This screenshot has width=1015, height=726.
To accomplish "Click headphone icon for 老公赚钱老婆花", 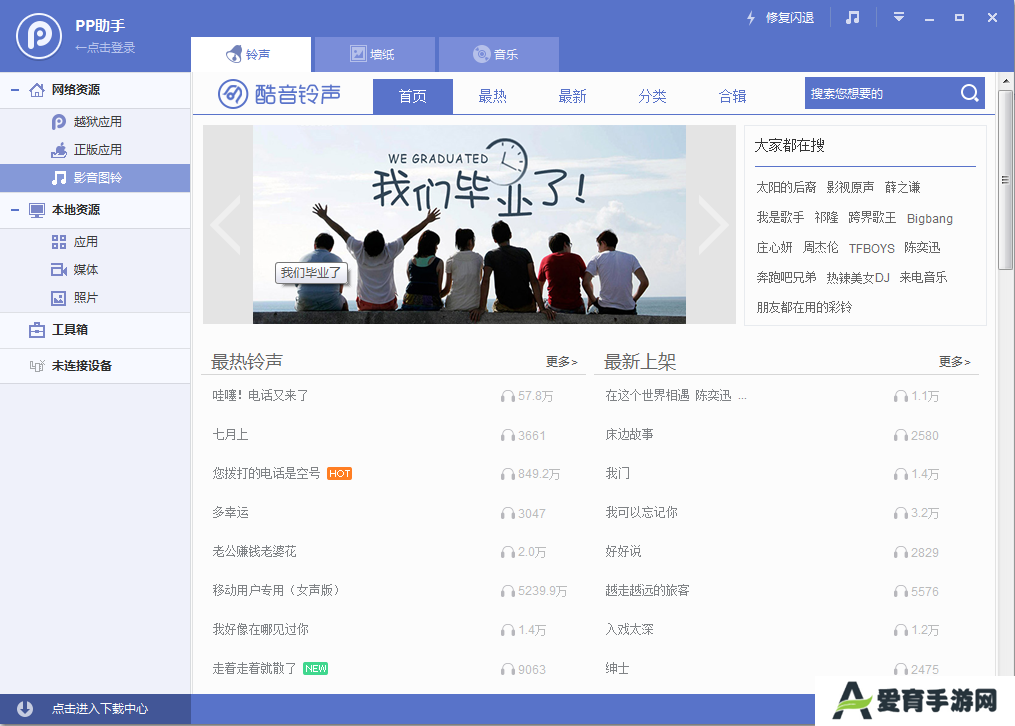I will coord(508,552).
